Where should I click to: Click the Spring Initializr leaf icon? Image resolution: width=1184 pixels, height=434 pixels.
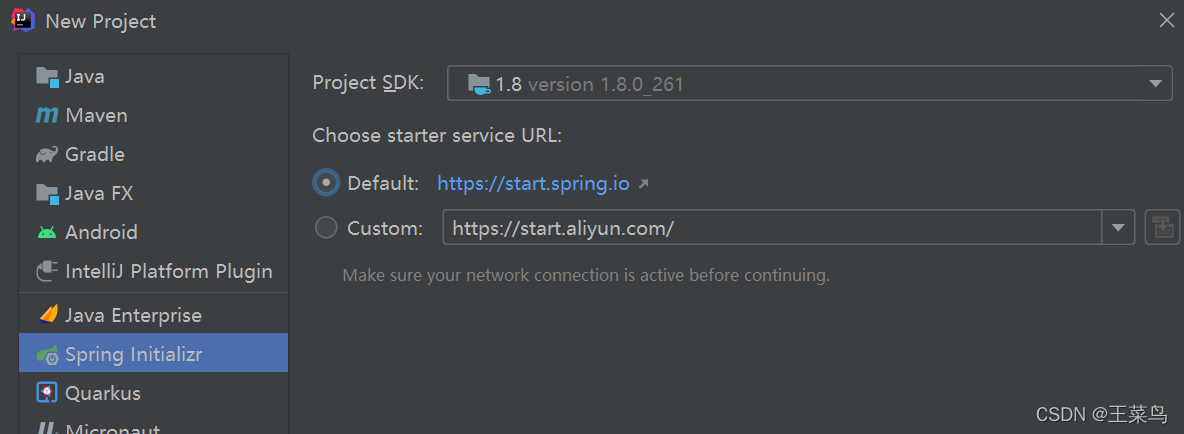[47, 354]
